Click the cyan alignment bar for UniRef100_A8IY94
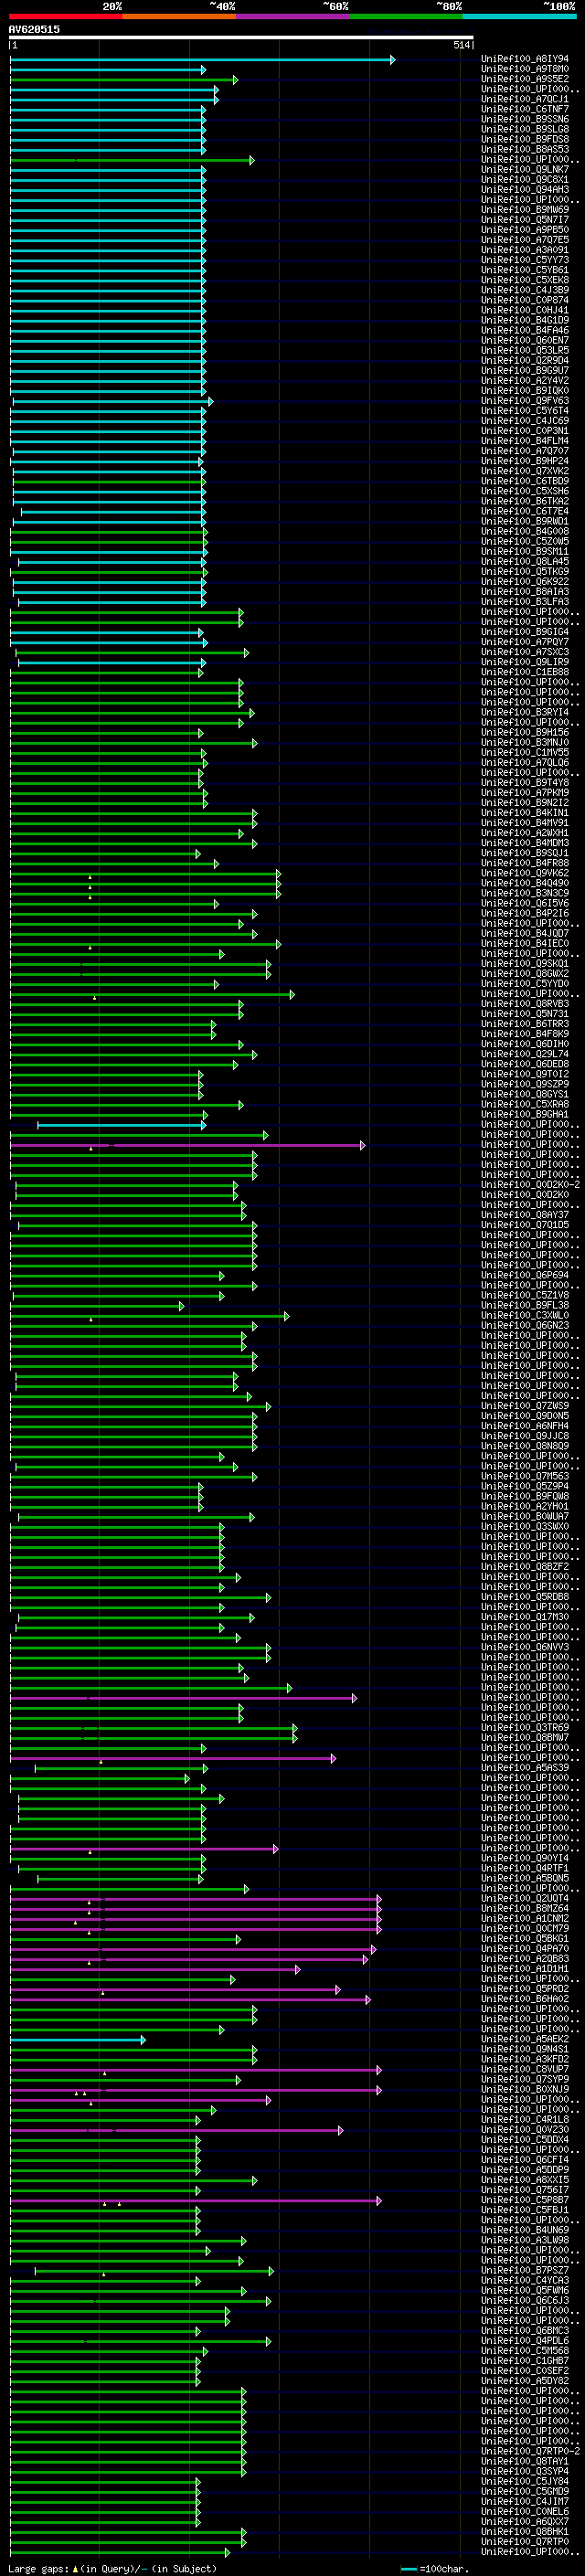The width and height of the screenshot is (585, 2576). pyautogui.click(x=202, y=60)
